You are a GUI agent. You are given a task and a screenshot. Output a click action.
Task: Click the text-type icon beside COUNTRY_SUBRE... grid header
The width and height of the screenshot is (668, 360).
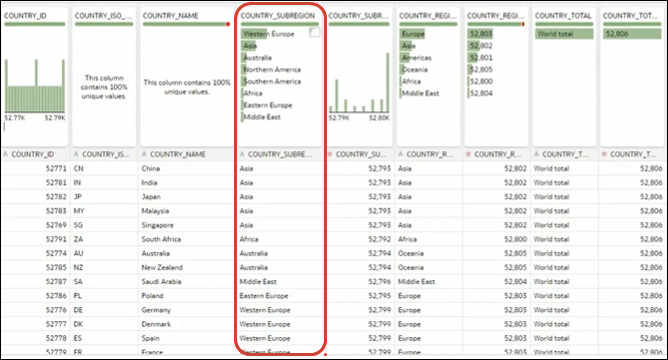click(x=242, y=154)
